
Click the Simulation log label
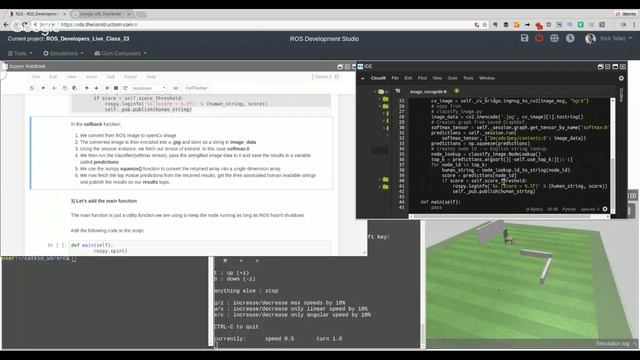[612, 344]
